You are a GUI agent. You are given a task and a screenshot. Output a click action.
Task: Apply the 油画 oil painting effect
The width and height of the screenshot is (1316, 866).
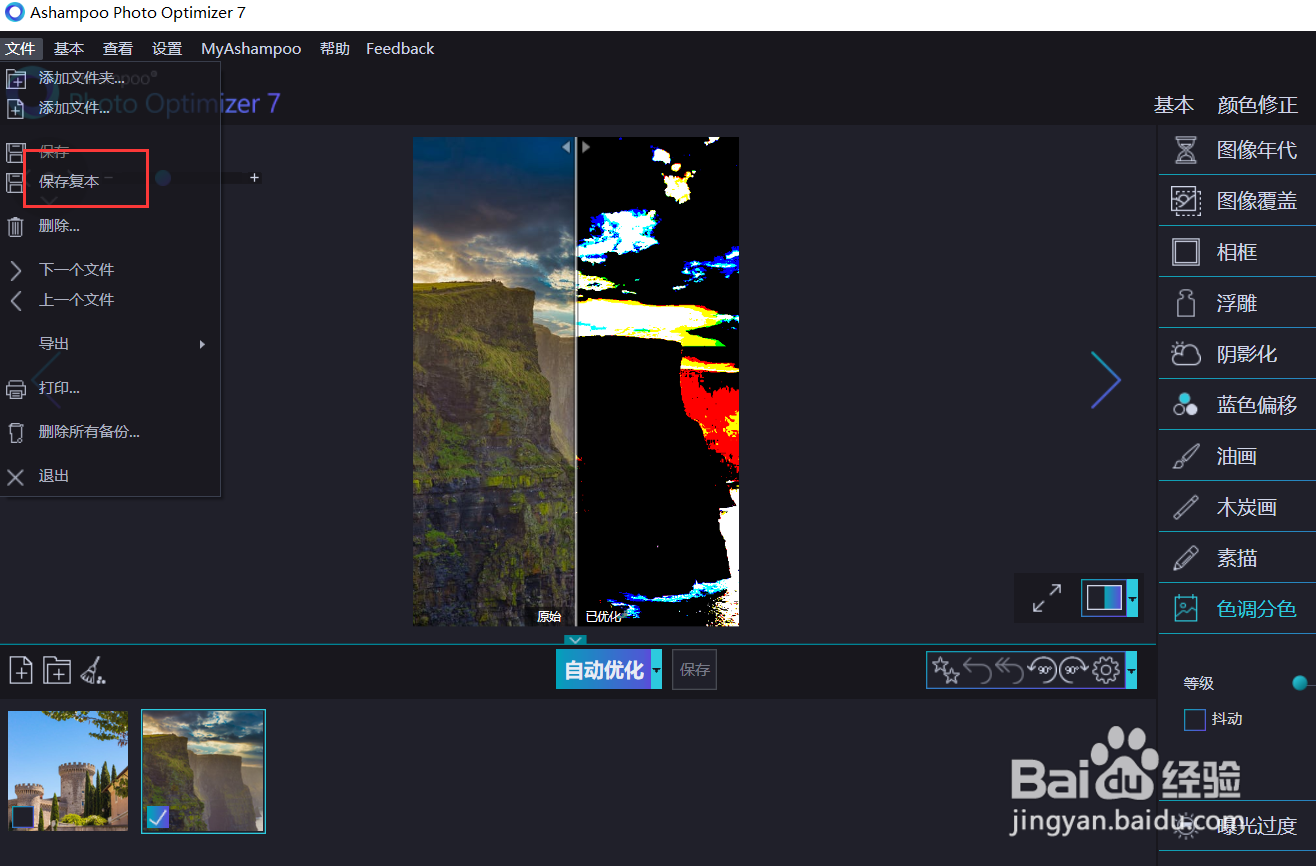(x=1238, y=456)
